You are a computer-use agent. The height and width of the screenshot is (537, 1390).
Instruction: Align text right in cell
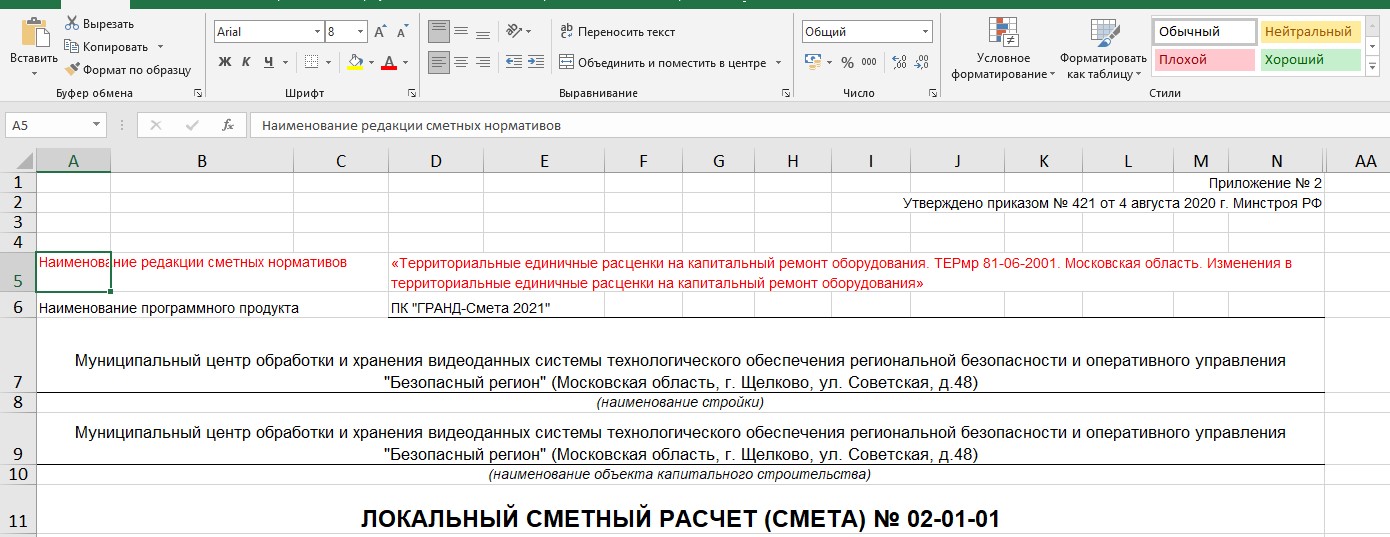[x=483, y=62]
